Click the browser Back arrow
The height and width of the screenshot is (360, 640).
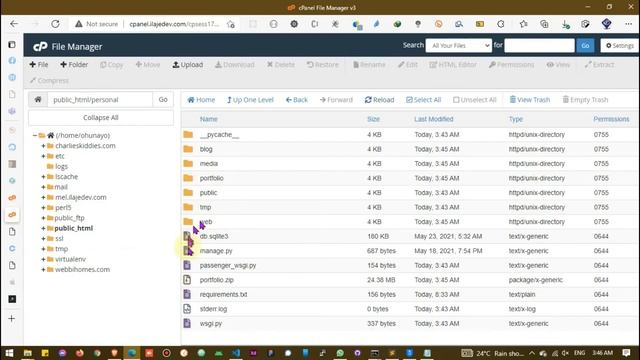[14, 24]
